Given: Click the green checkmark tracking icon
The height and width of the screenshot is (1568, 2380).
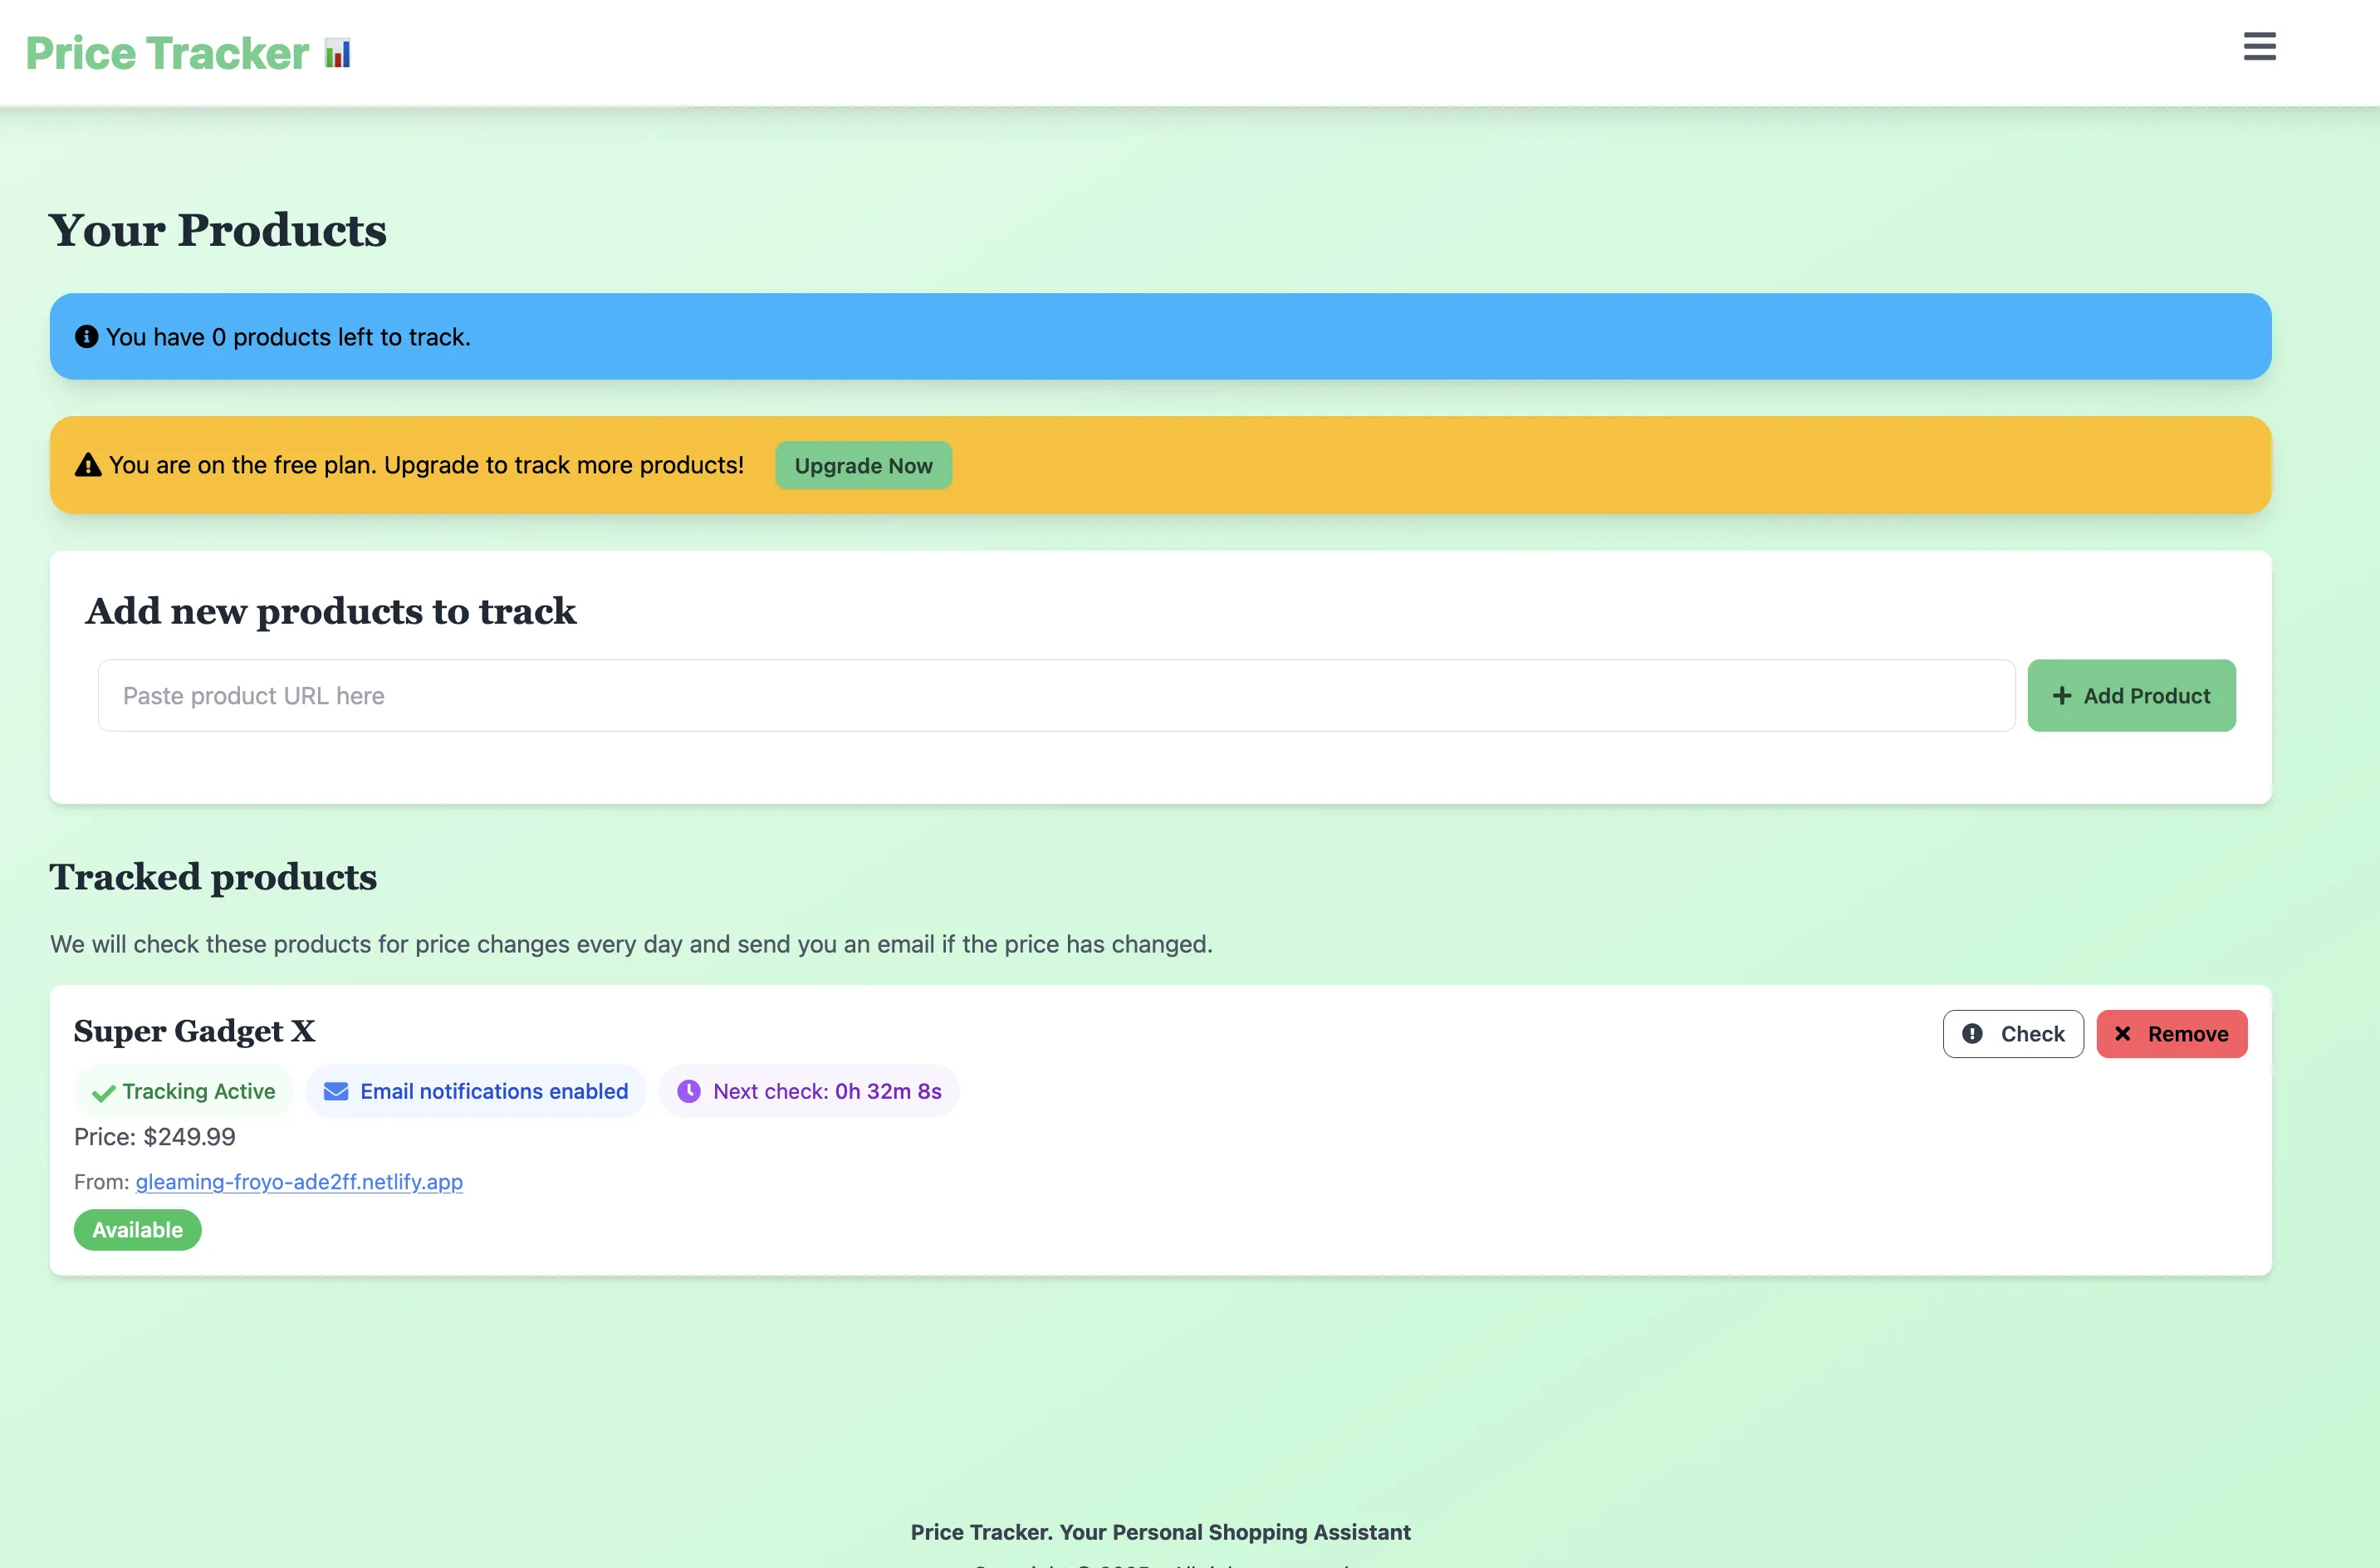Looking at the screenshot, I should pyautogui.click(x=103, y=1093).
